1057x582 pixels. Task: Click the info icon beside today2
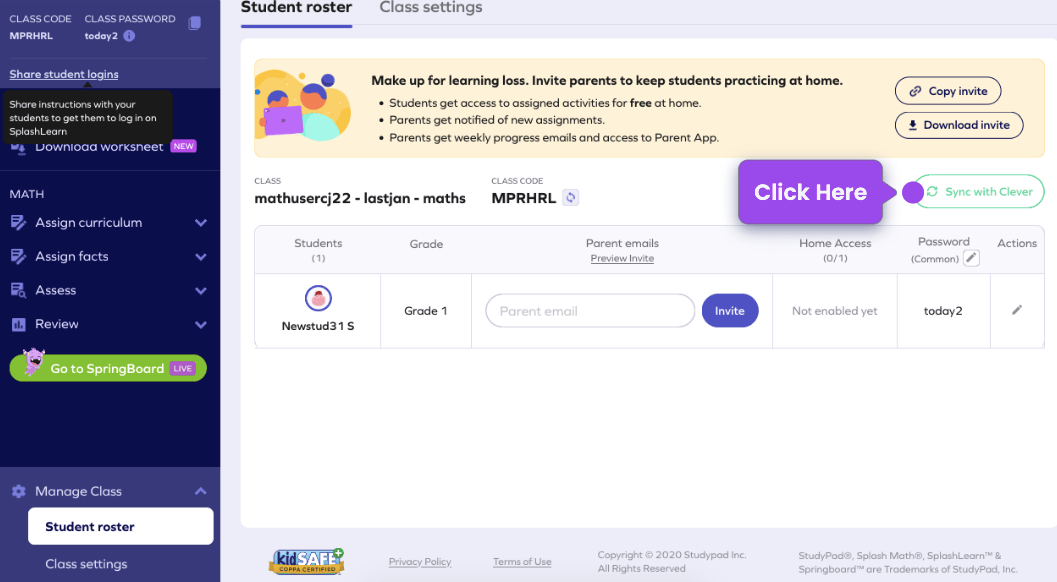[129, 35]
